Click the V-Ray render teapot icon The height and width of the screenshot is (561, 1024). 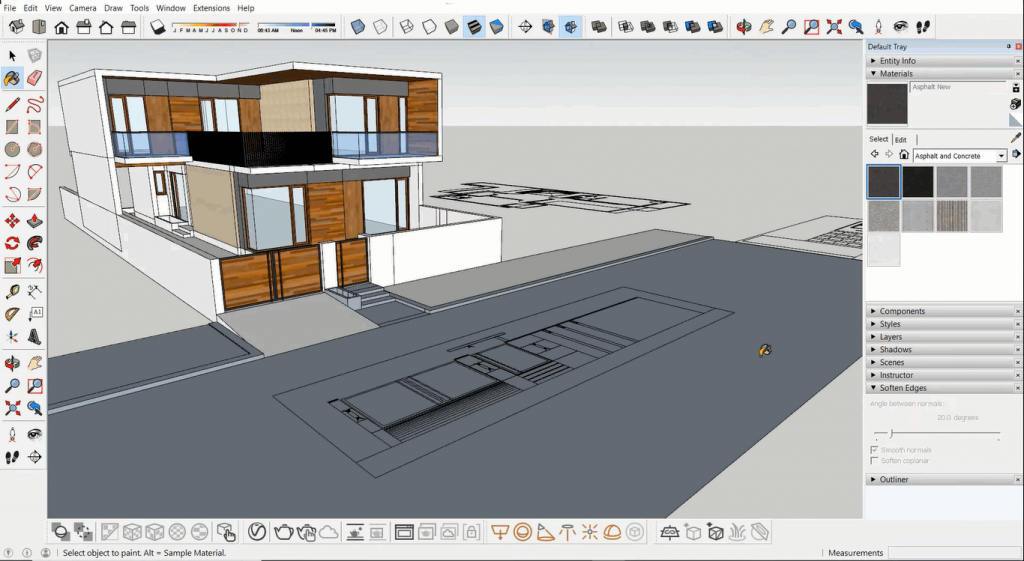pyautogui.click(x=283, y=532)
